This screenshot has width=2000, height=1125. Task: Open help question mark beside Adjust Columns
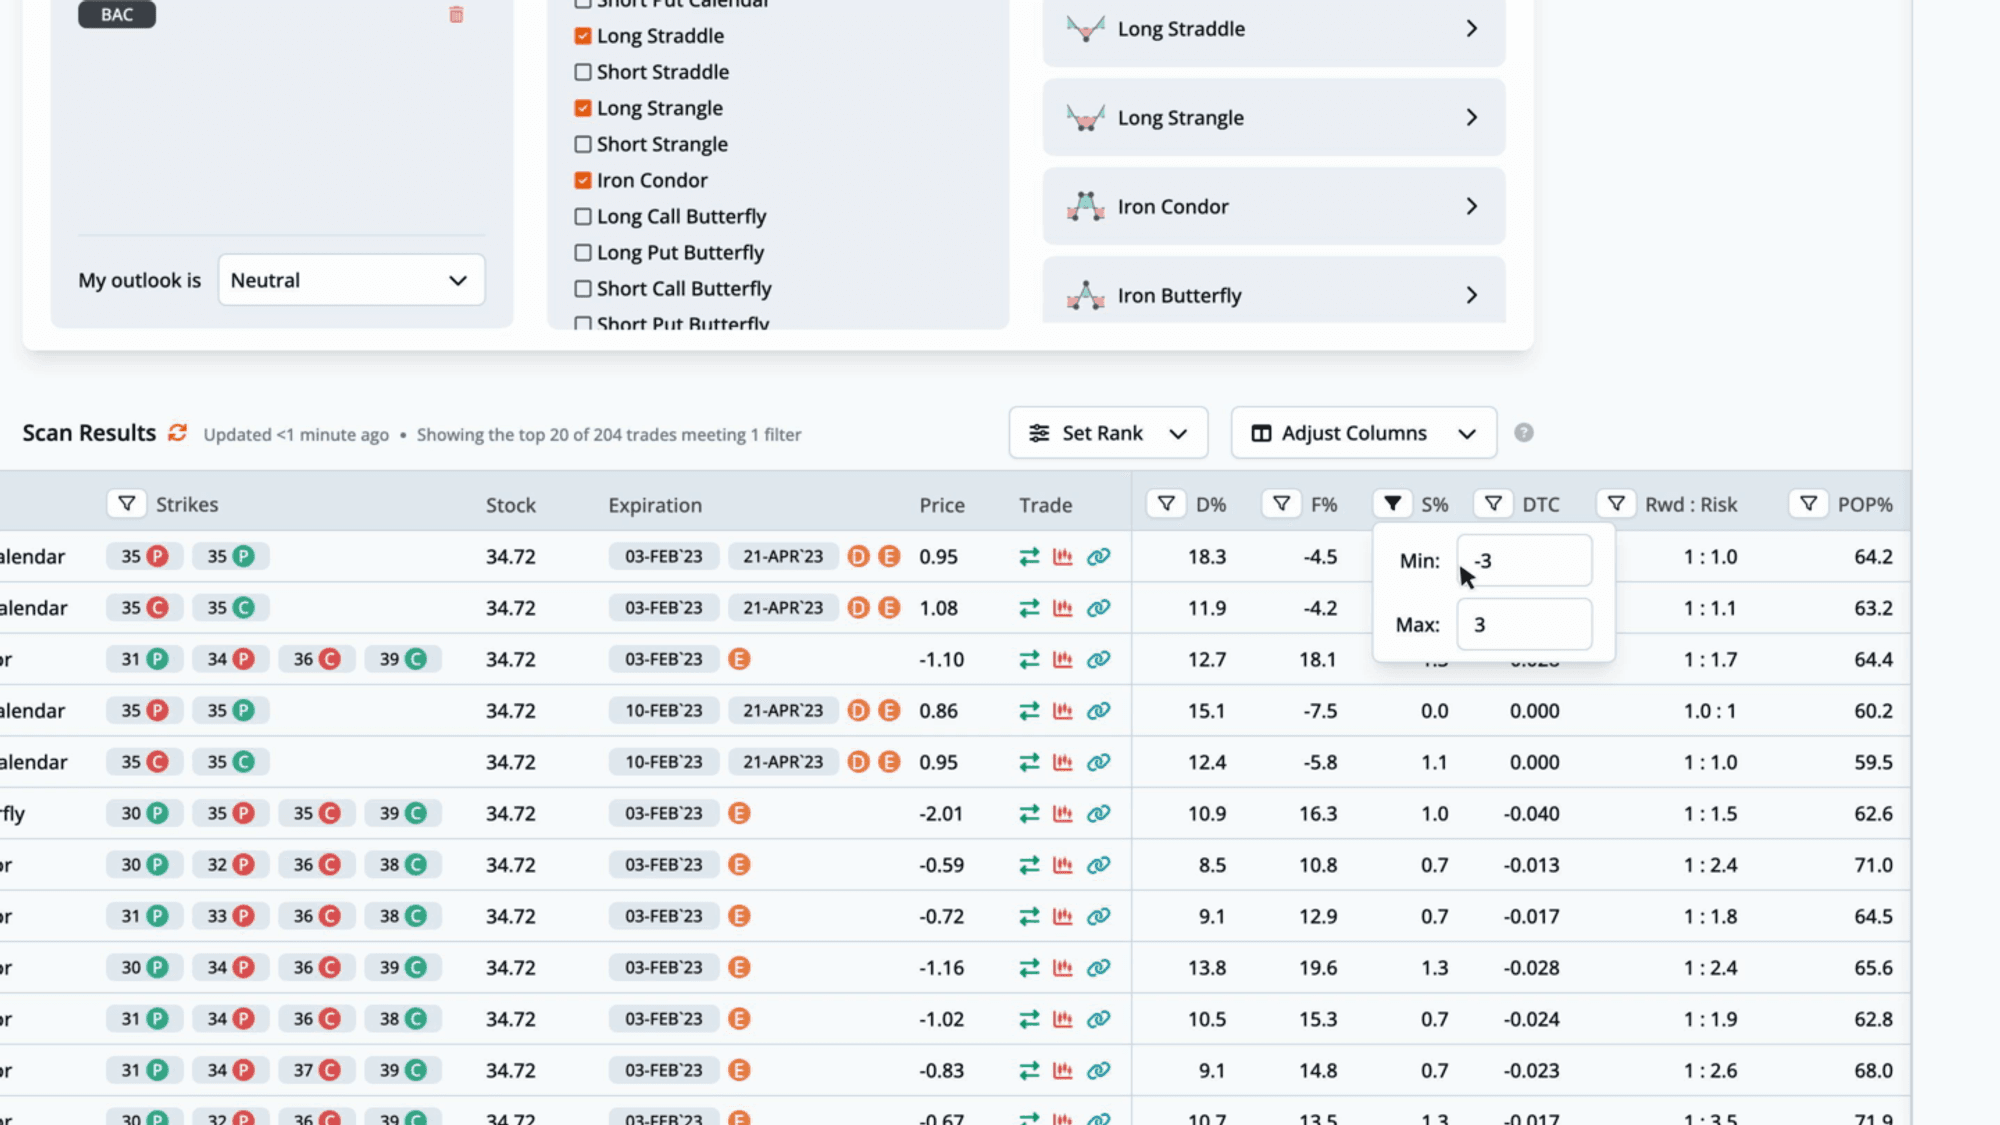point(1523,432)
